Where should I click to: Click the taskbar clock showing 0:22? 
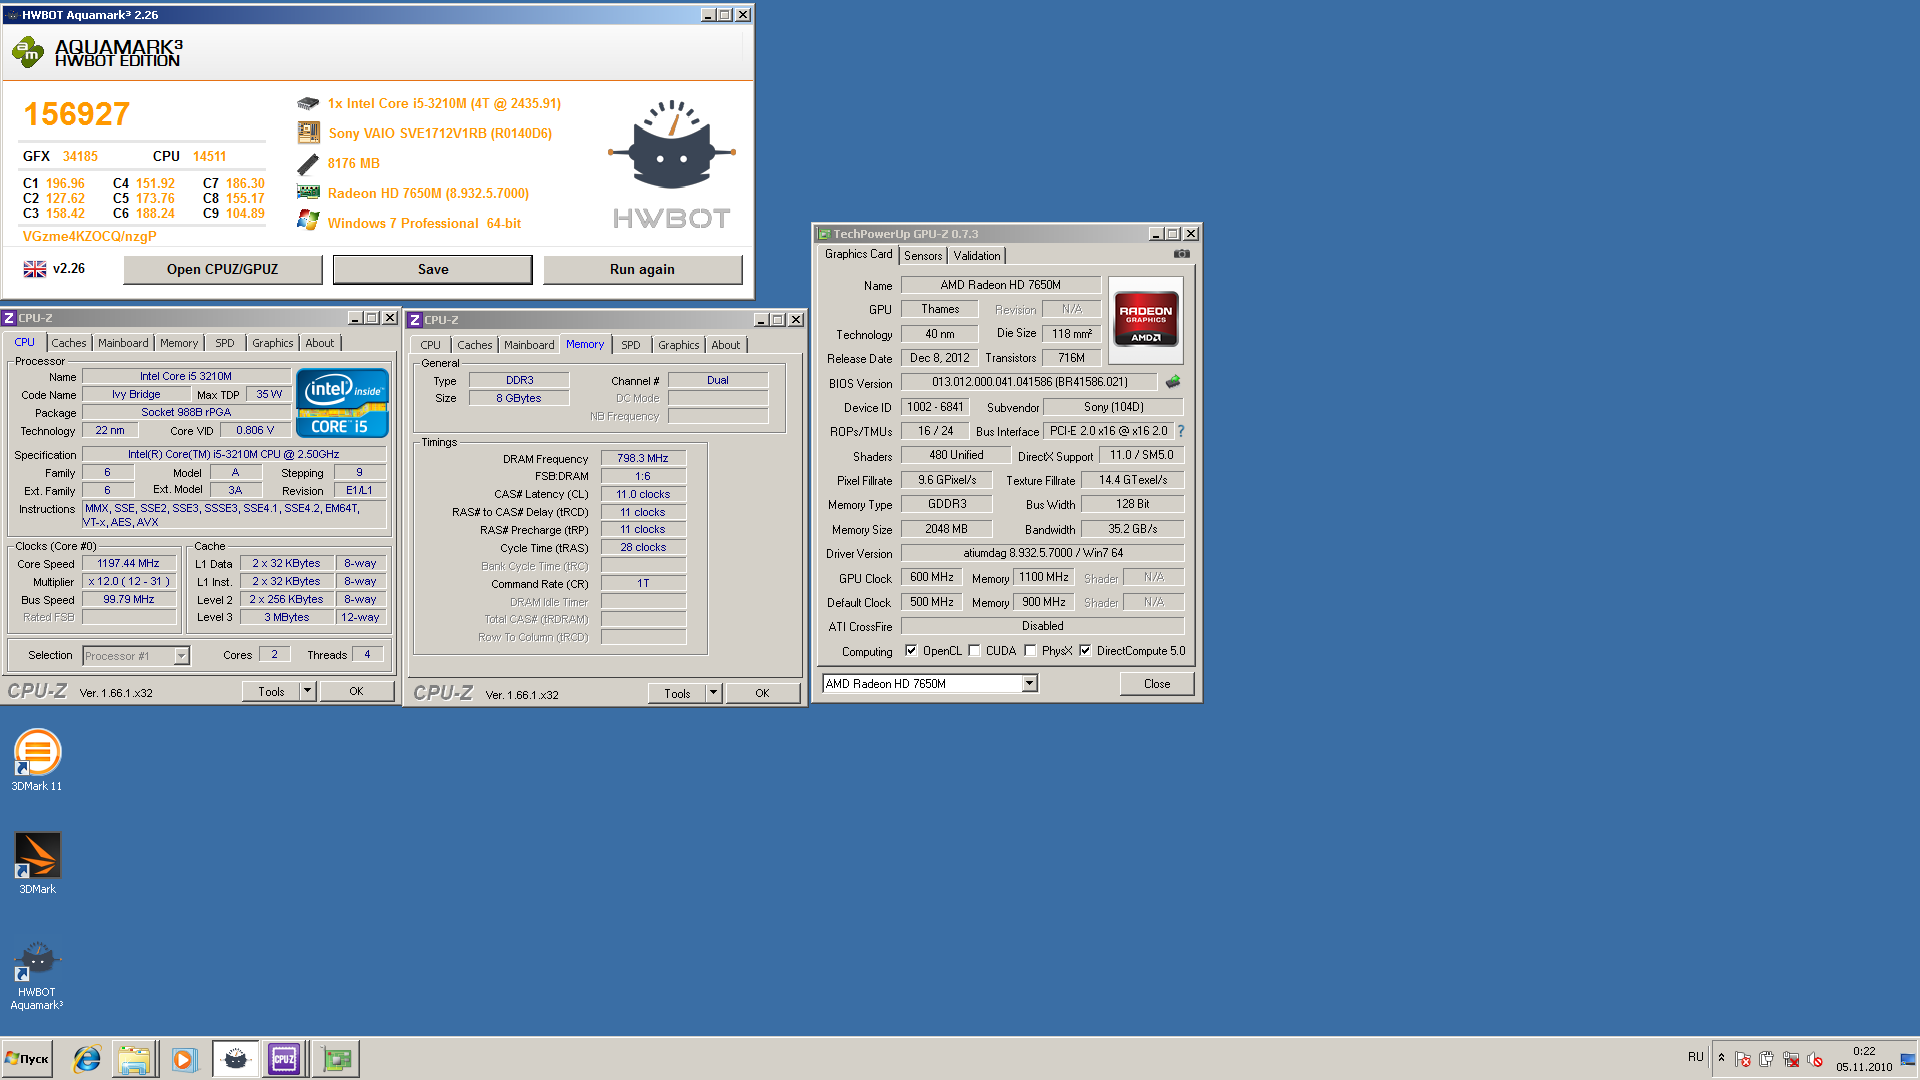tap(1864, 1059)
